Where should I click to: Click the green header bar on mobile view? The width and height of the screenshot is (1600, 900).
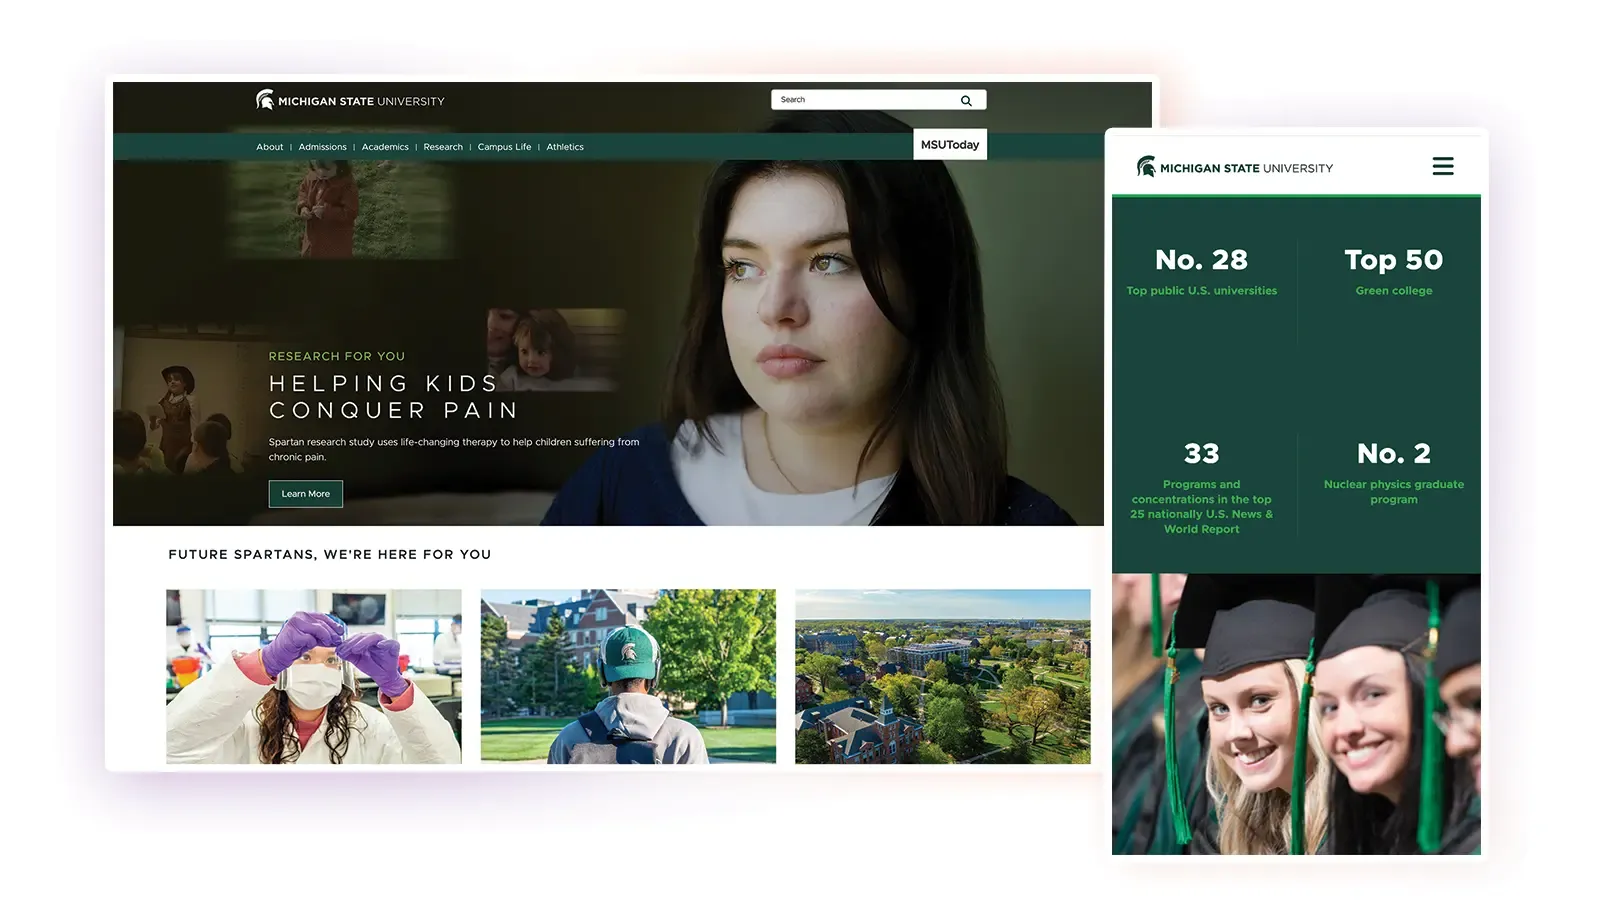[1296, 194]
